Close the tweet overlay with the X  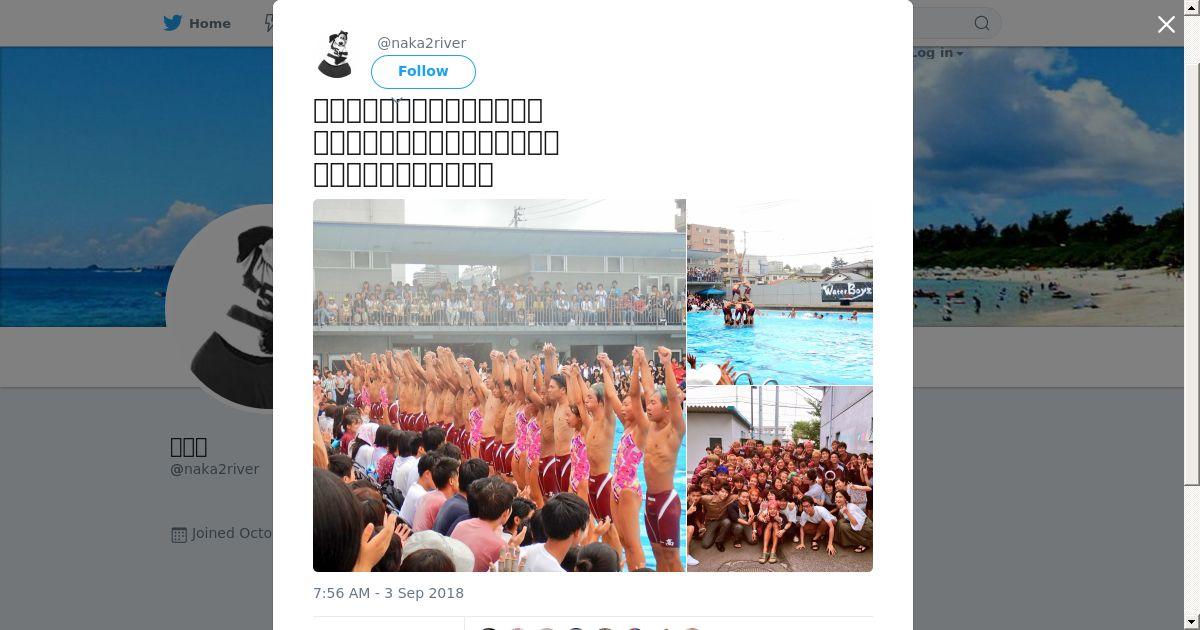(1166, 25)
